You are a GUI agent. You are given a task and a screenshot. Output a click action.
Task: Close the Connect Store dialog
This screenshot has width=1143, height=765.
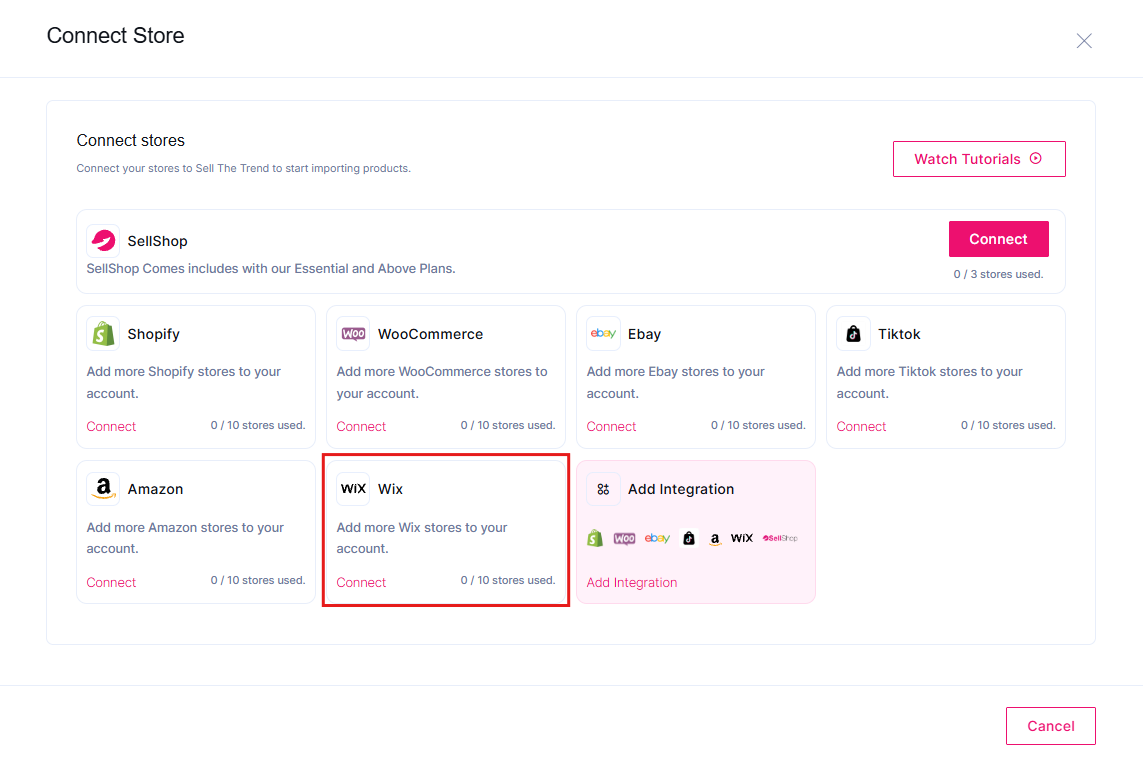click(1084, 41)
